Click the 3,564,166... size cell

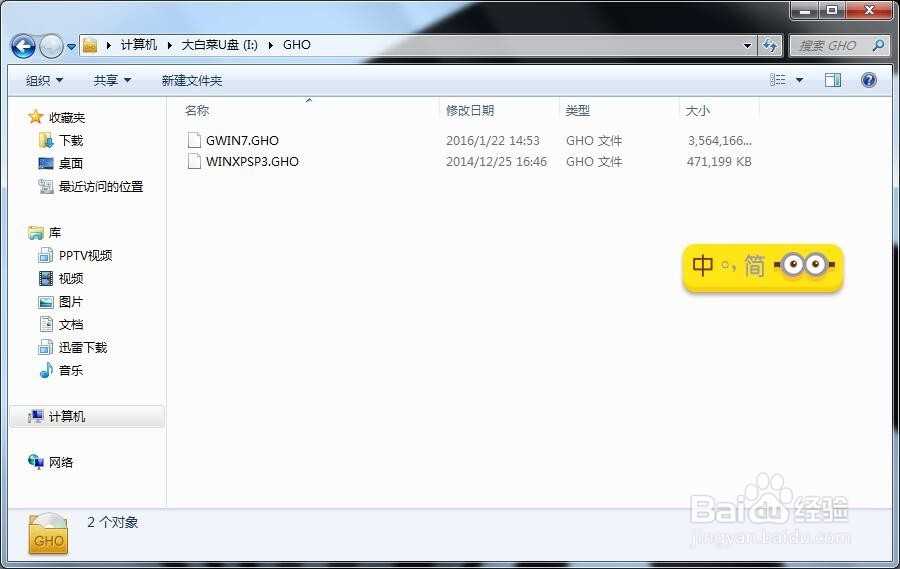(x=720, y=140)
